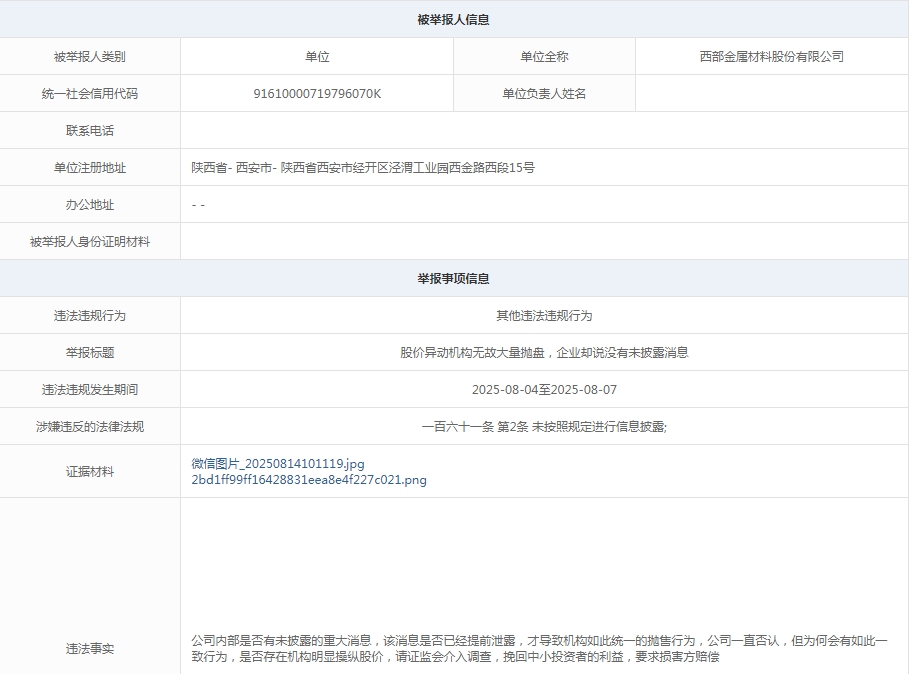The height and width of the screenshot is (674, 911).
Task: Click the 办公地址 label
Action: click(x=89, y=205)
